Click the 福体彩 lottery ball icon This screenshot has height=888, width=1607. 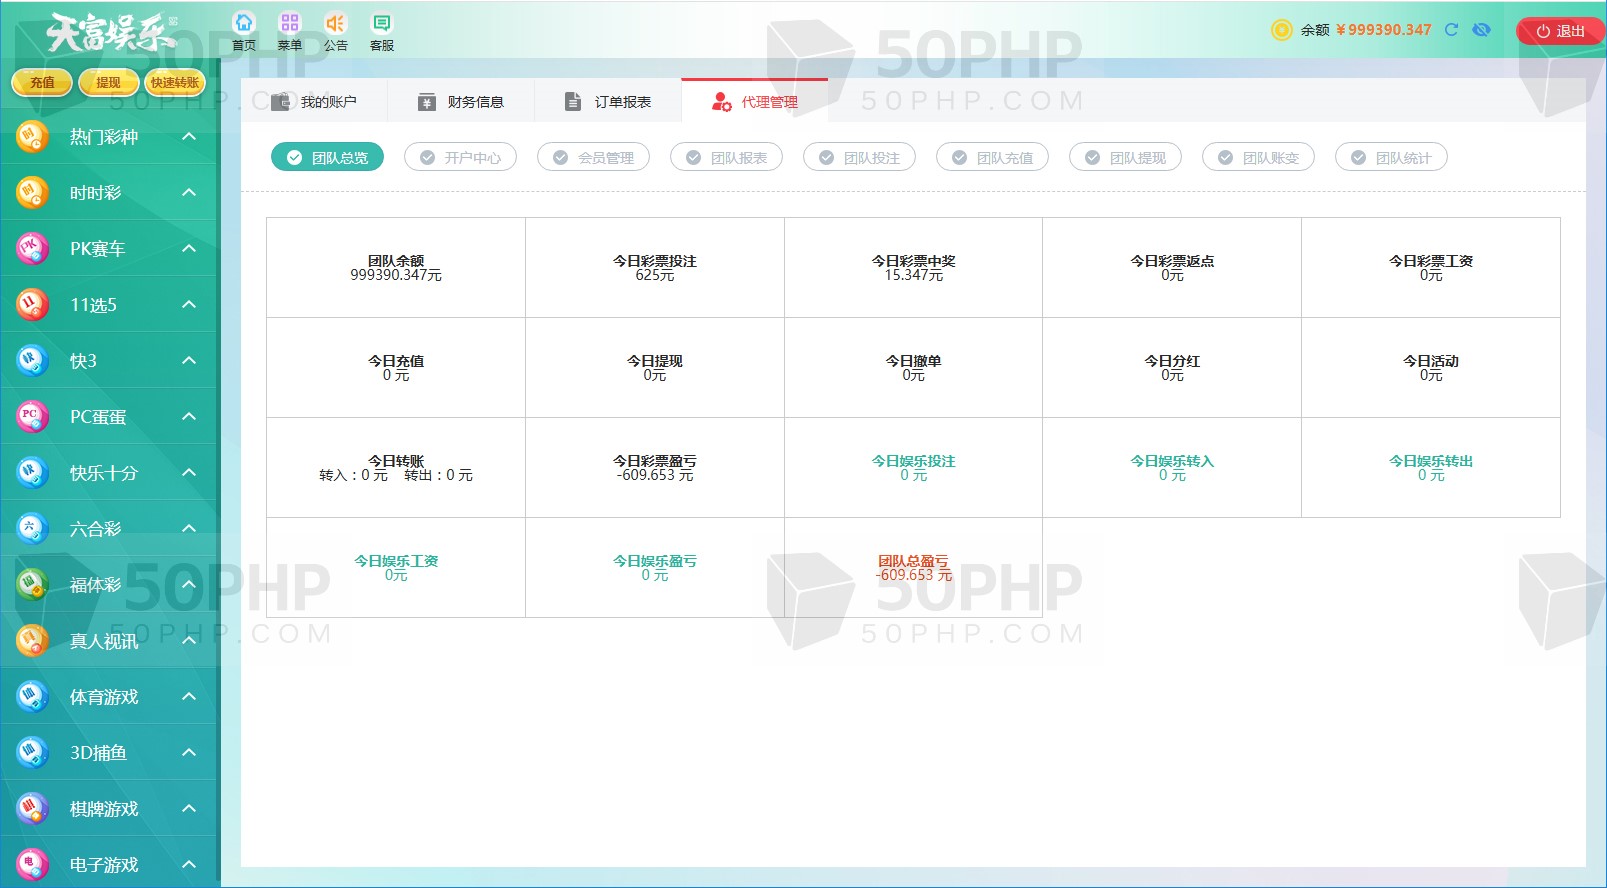tap(32, 584)
